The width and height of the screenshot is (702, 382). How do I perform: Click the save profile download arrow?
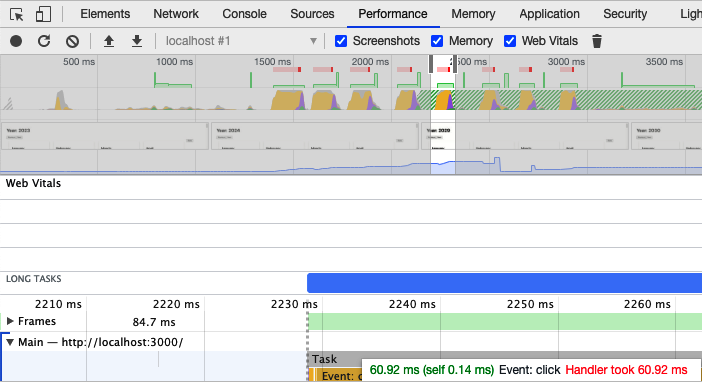137,41
